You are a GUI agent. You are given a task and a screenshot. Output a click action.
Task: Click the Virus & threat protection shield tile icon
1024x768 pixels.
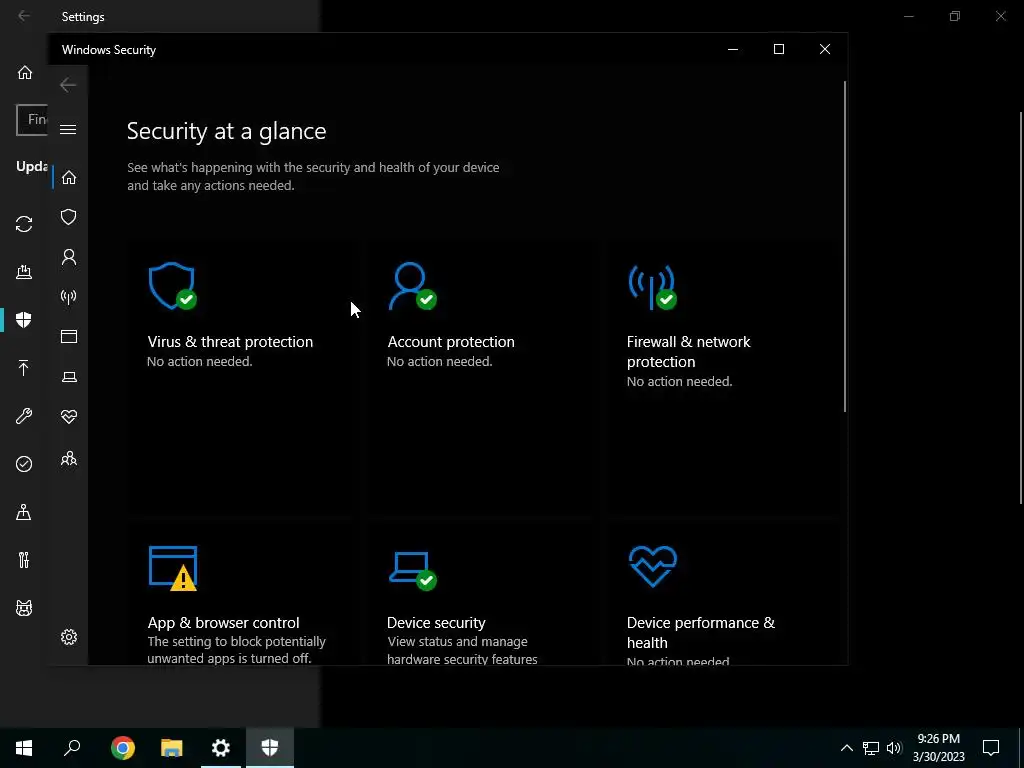coord(172,286)
